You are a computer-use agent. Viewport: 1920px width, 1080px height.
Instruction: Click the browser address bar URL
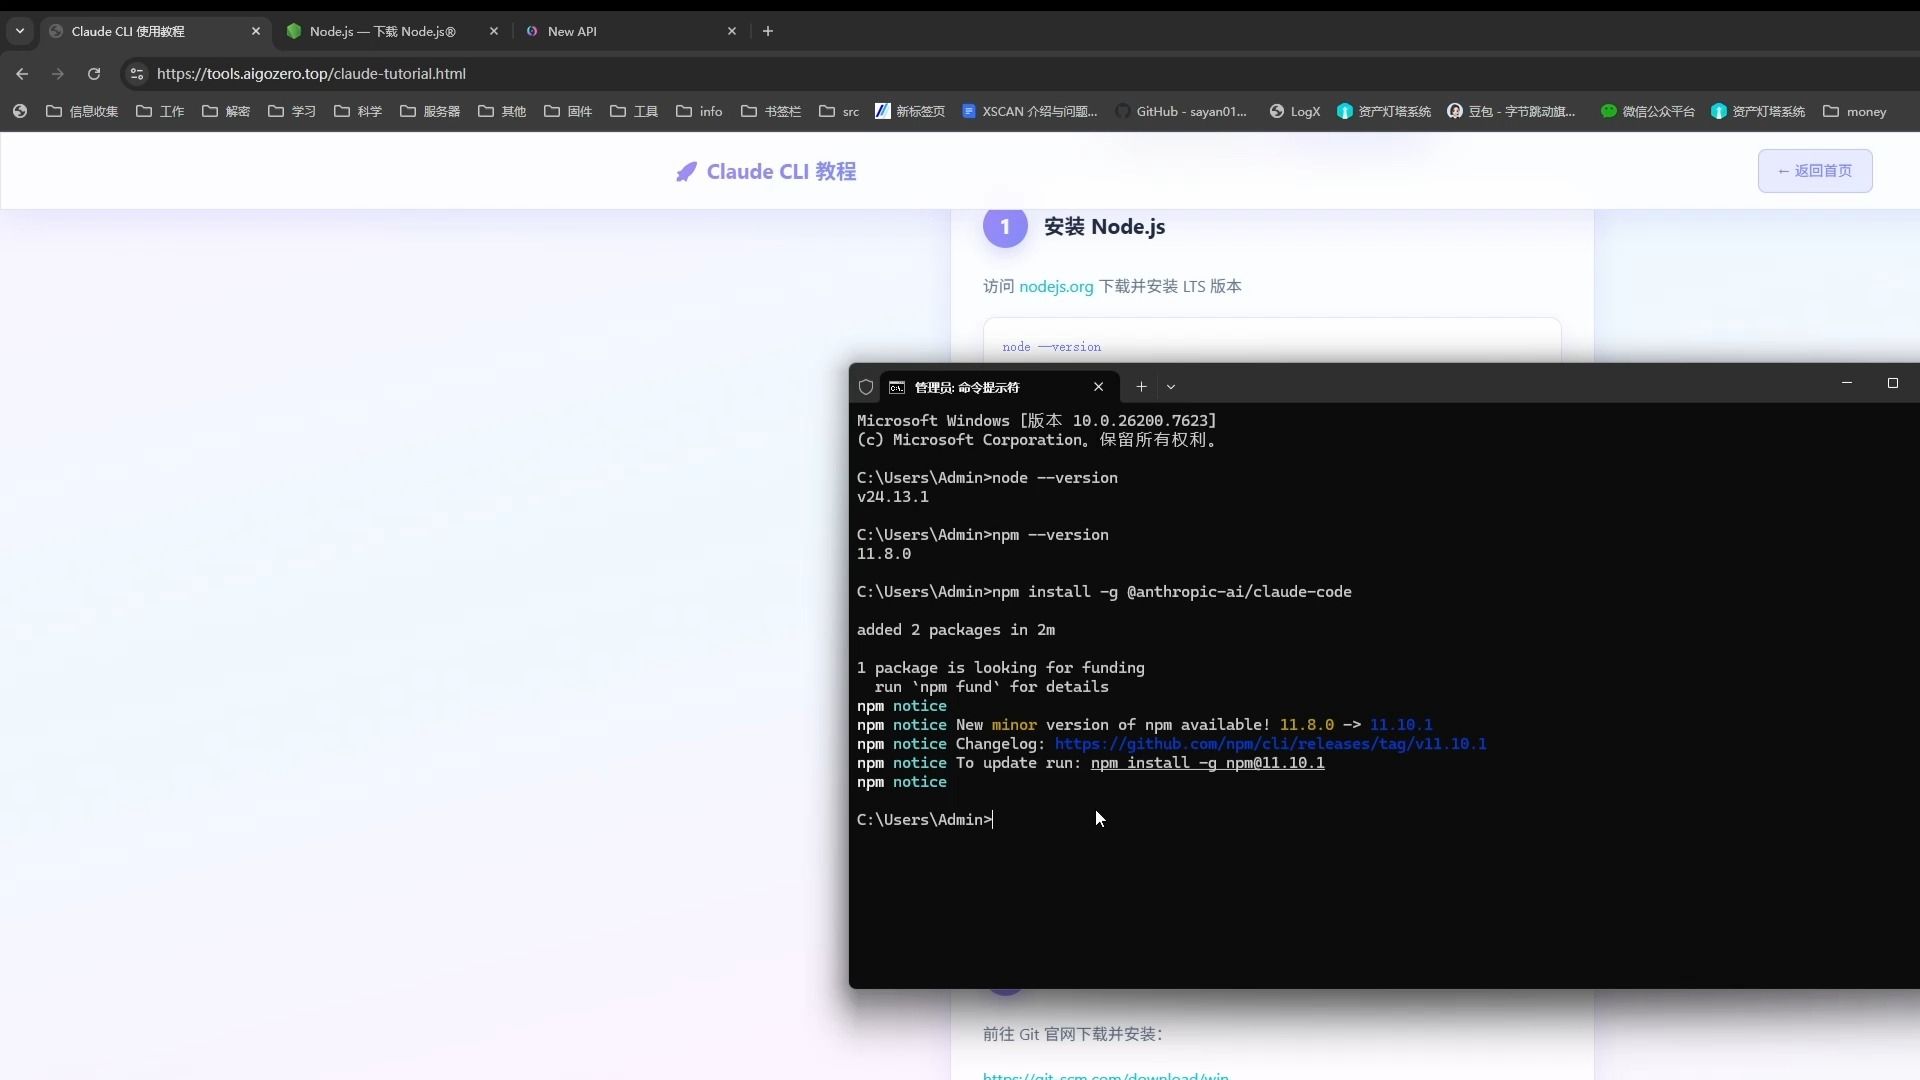(311, 74)
